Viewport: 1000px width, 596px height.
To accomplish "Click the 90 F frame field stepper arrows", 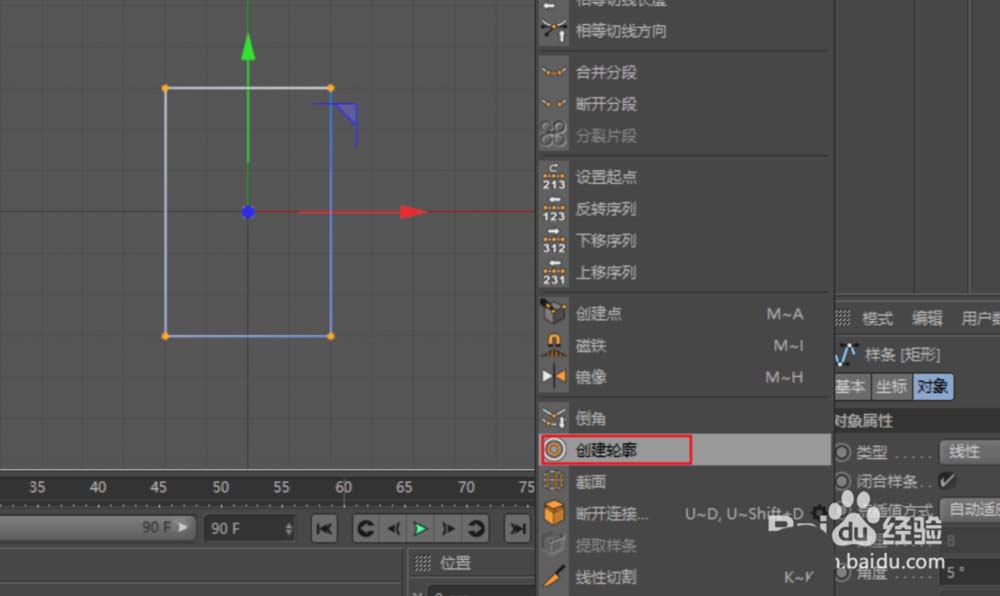I will (x=289, y=528).
